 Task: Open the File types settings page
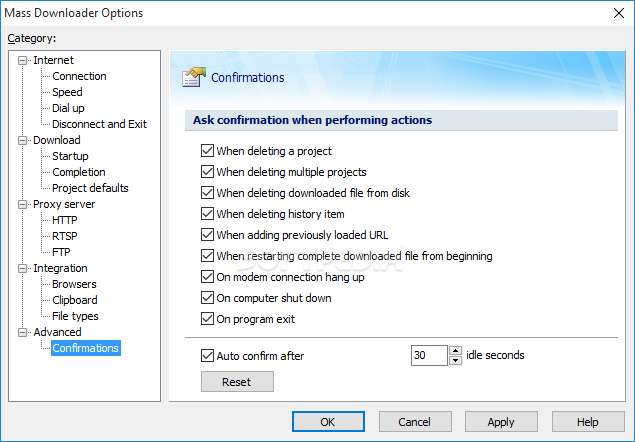click(75, 316)
